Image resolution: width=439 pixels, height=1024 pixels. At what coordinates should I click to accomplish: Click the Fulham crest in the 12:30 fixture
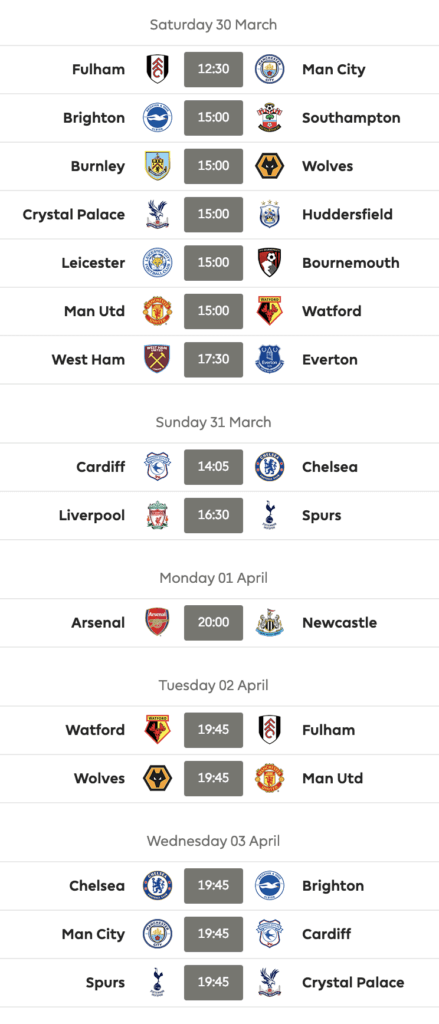point(157,70)
